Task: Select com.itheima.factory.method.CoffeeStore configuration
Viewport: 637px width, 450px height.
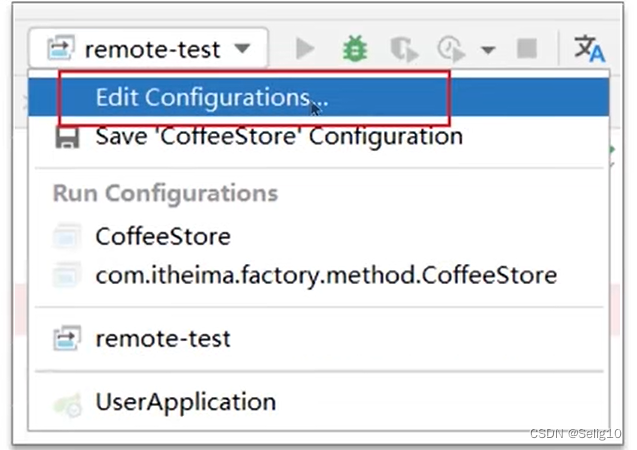Action: pyautogui.click(x=318, y=275)
